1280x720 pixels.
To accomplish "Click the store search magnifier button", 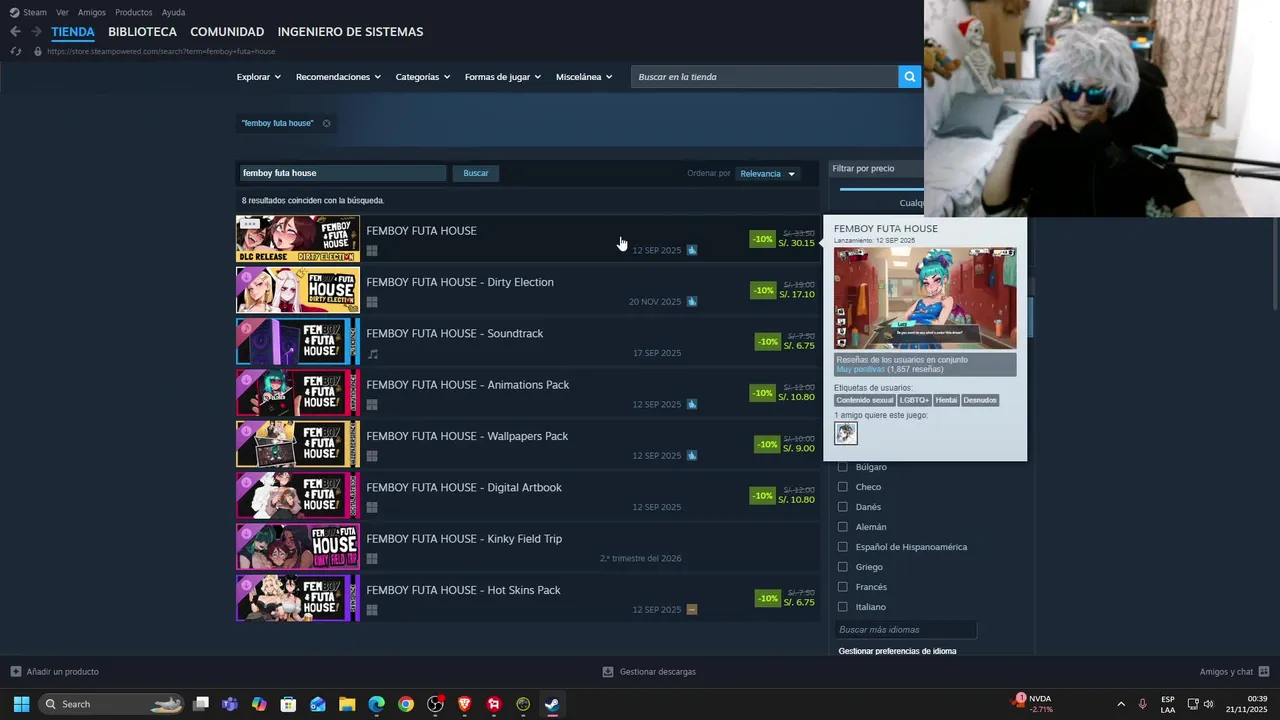I will click(x=909, y=77).
